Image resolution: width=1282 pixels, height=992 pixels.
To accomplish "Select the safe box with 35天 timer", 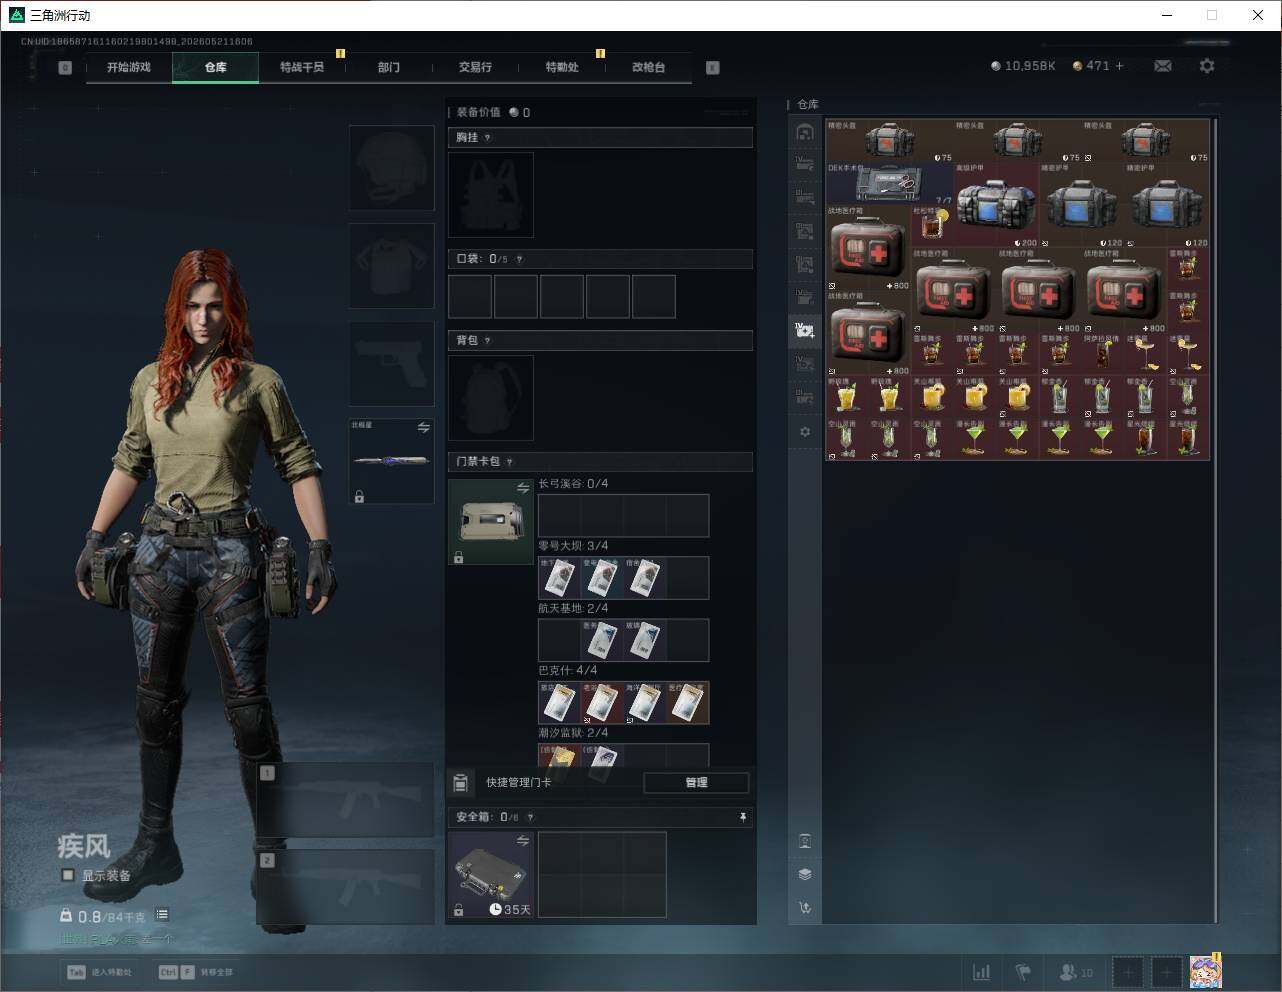I will coord(491,875).
